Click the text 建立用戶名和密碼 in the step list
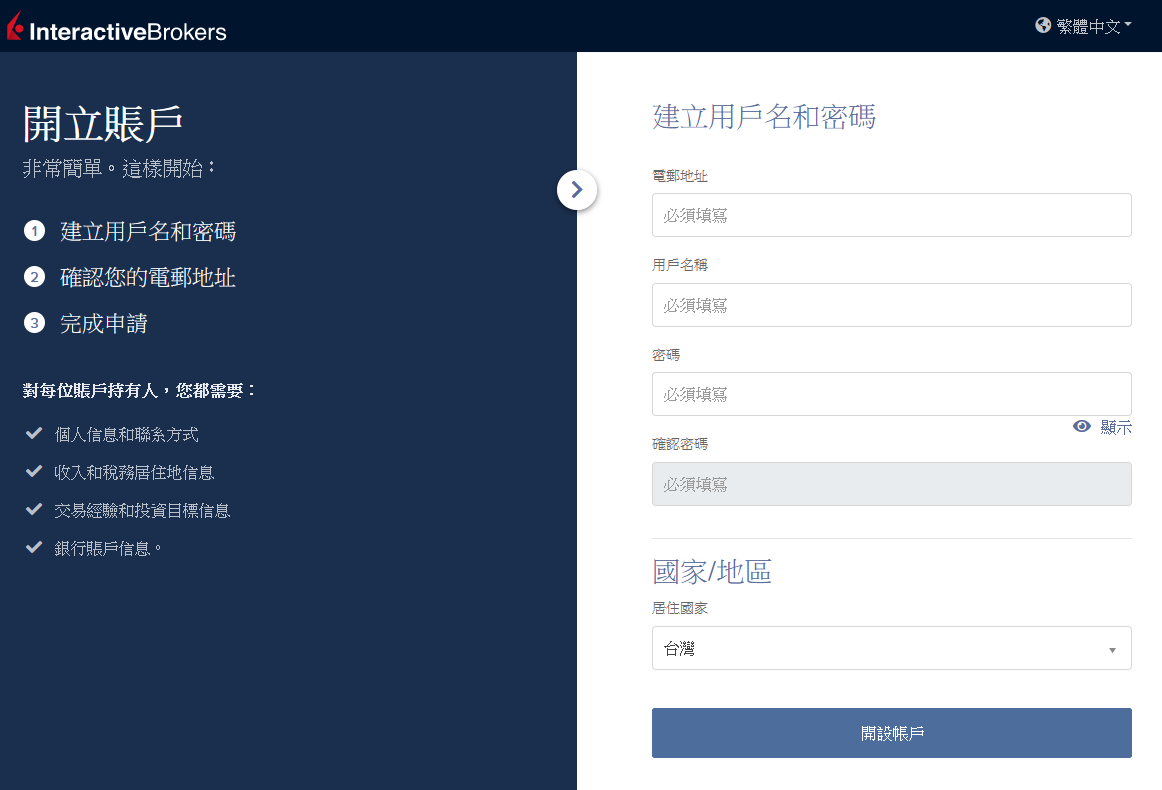 pos(148,231)
